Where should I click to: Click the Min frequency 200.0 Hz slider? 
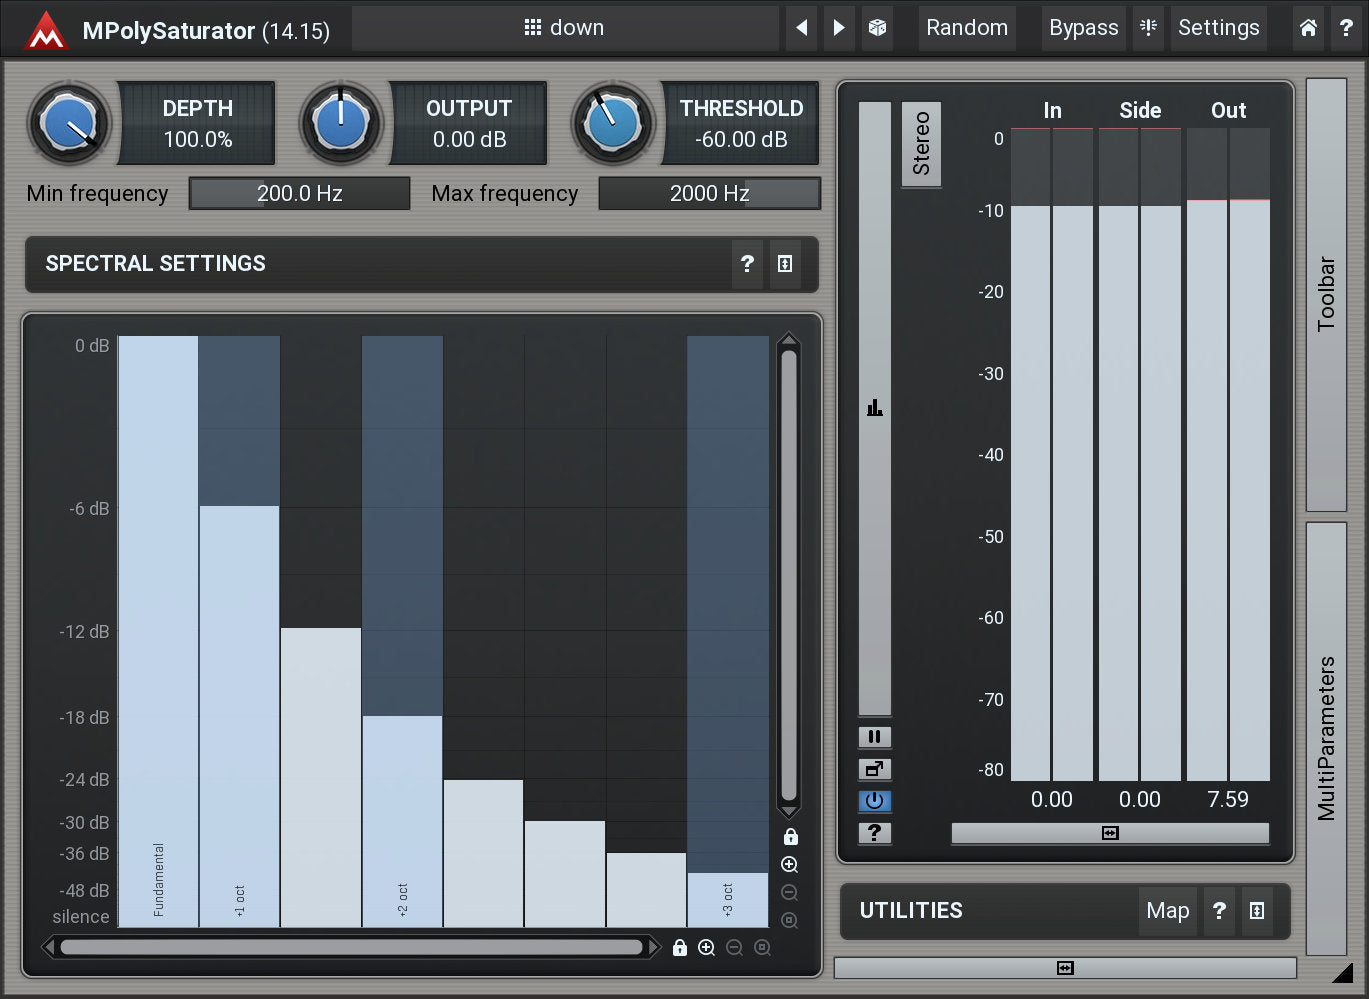coord(299,194)
